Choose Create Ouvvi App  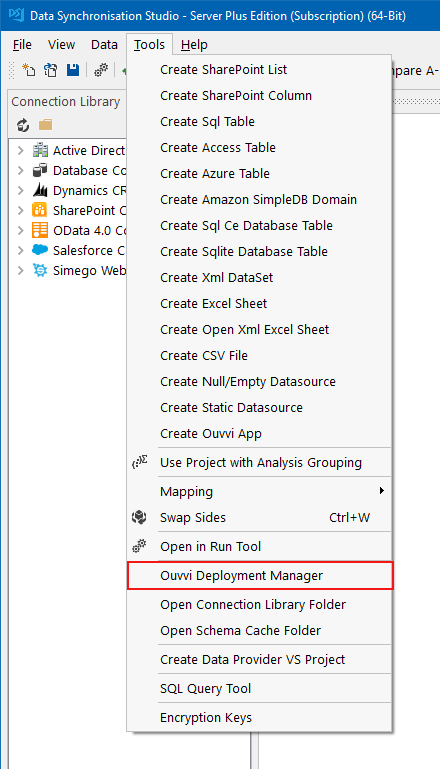(259, 434)
